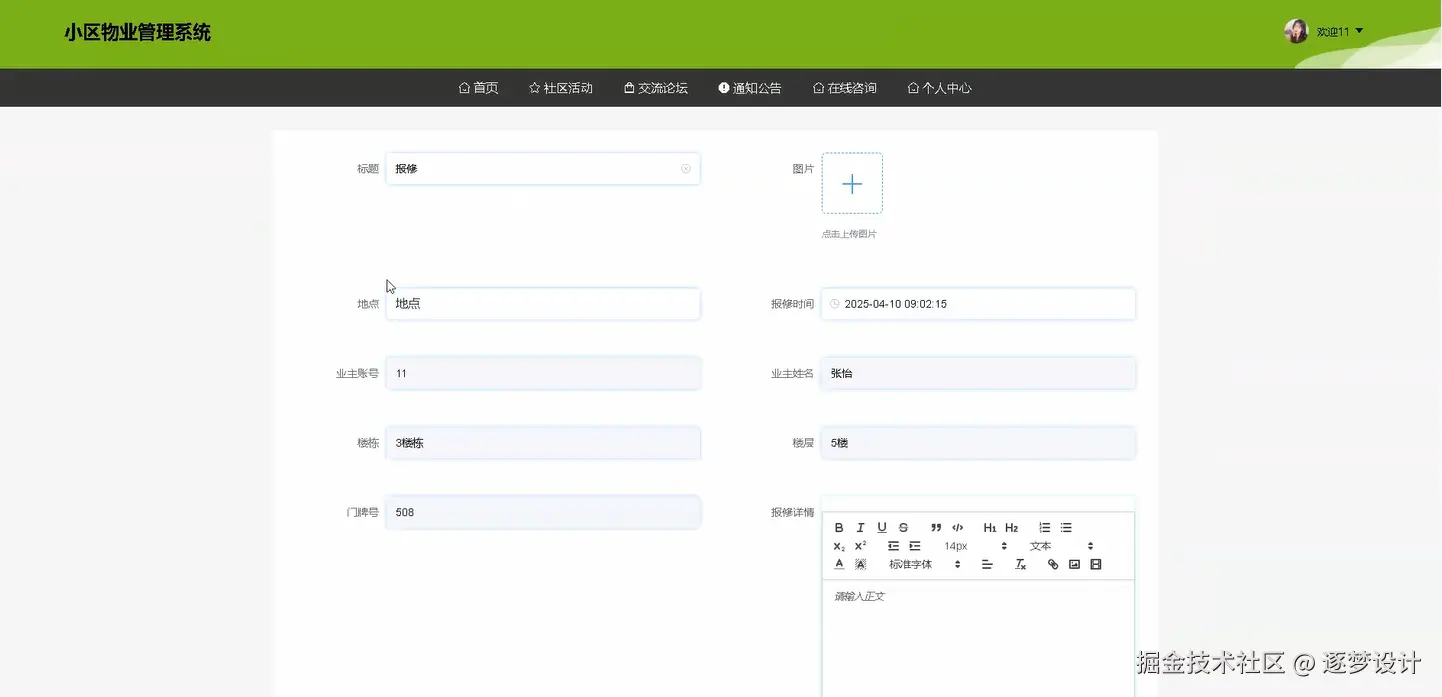Click the 报修详情 field label
The height and width of the screenshot is (697, 1442).
(792, 512)
